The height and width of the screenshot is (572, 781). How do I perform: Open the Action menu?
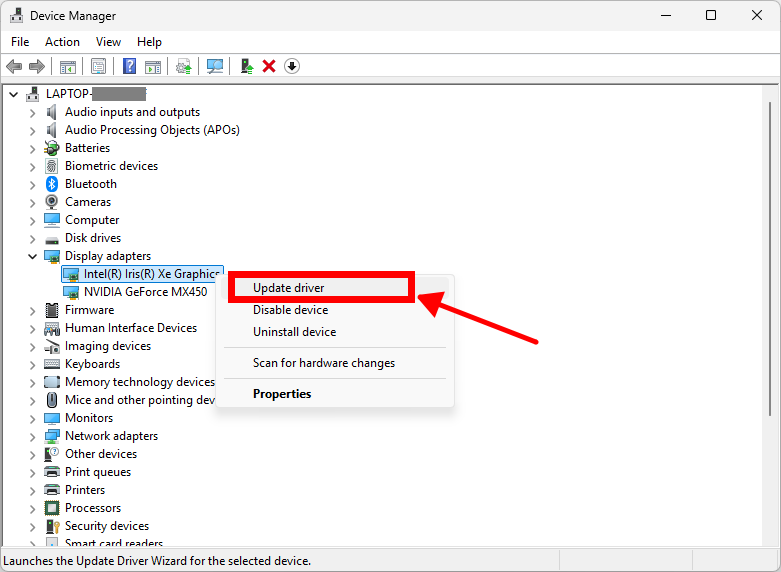point(62,42)
